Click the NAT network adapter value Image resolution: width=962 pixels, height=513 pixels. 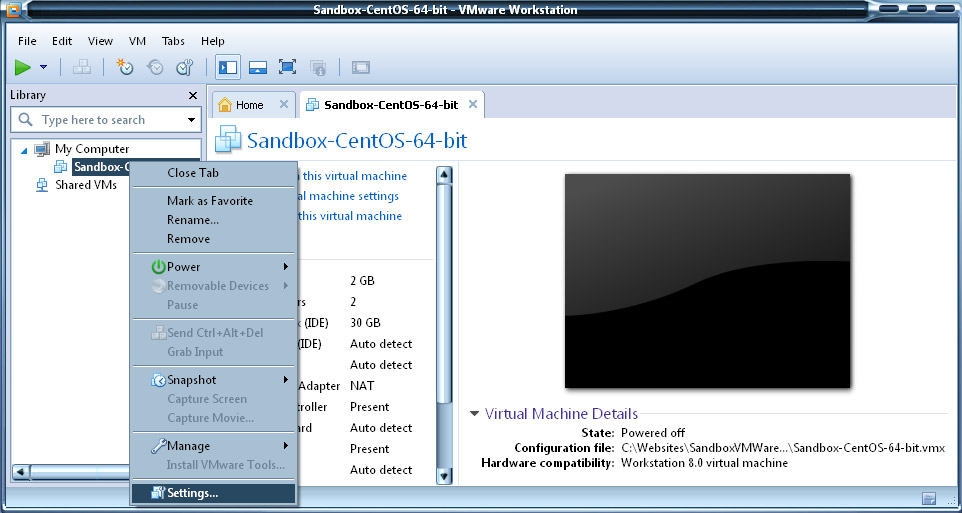(x=362, y=386)
